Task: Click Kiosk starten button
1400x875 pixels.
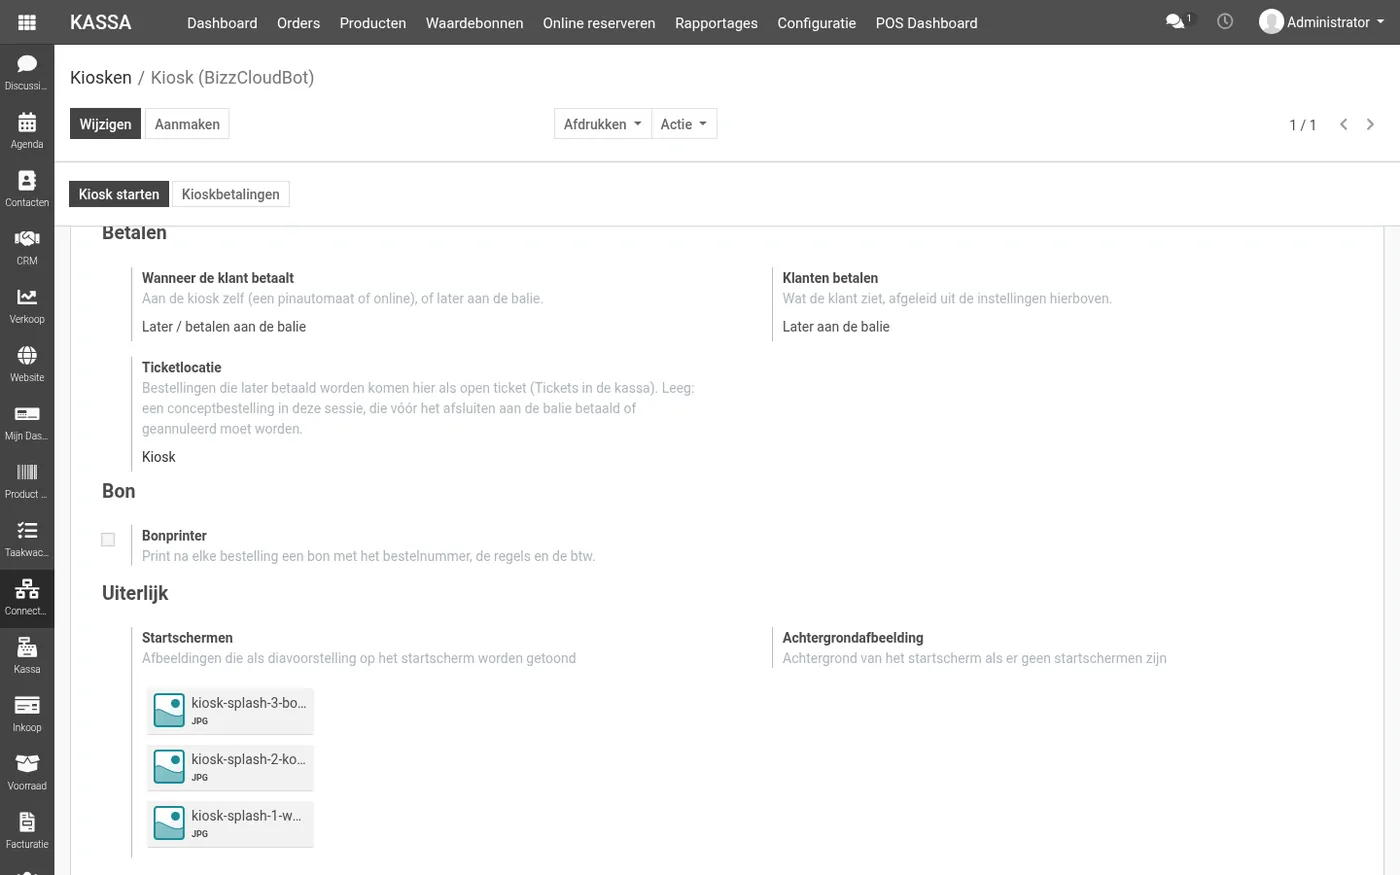Action: coord(119,194)
